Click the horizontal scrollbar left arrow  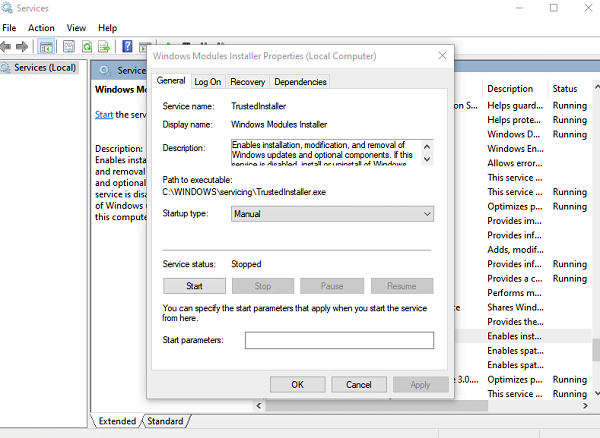(x=259, y=405)
